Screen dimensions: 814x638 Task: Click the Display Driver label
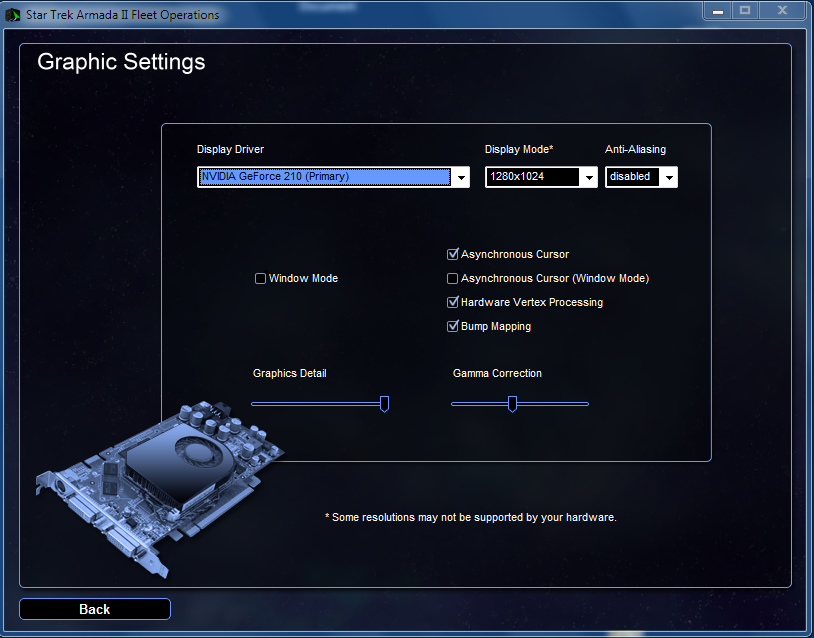[230, 150]
